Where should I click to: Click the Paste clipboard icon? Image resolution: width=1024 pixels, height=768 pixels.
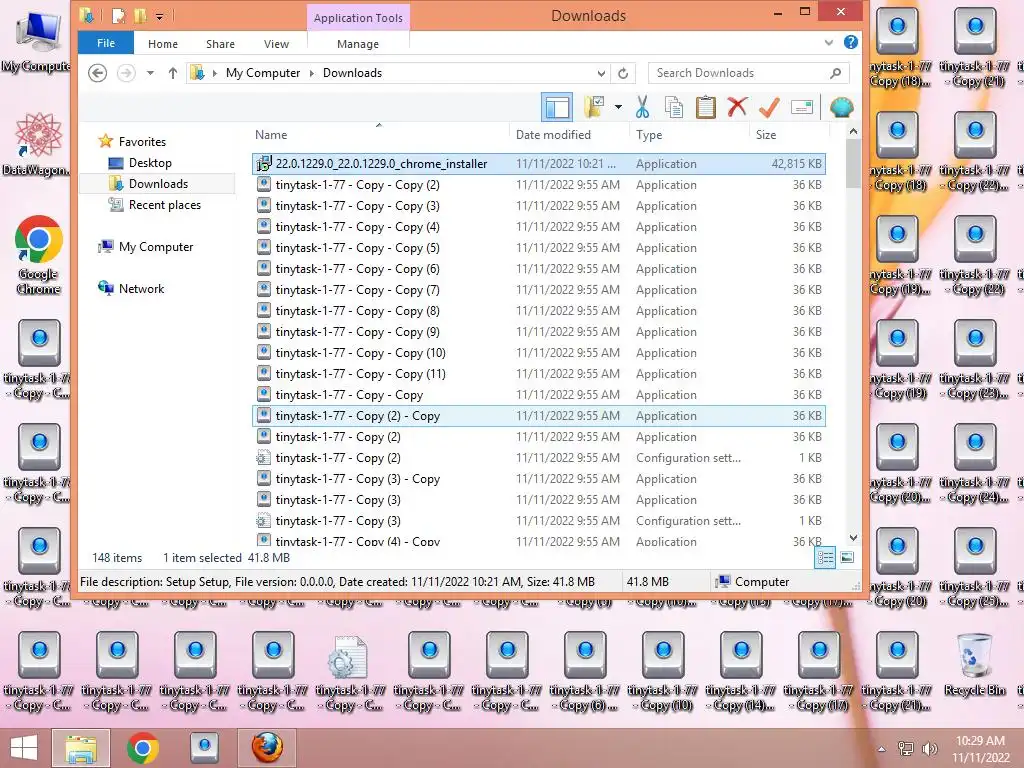[706, 107]
